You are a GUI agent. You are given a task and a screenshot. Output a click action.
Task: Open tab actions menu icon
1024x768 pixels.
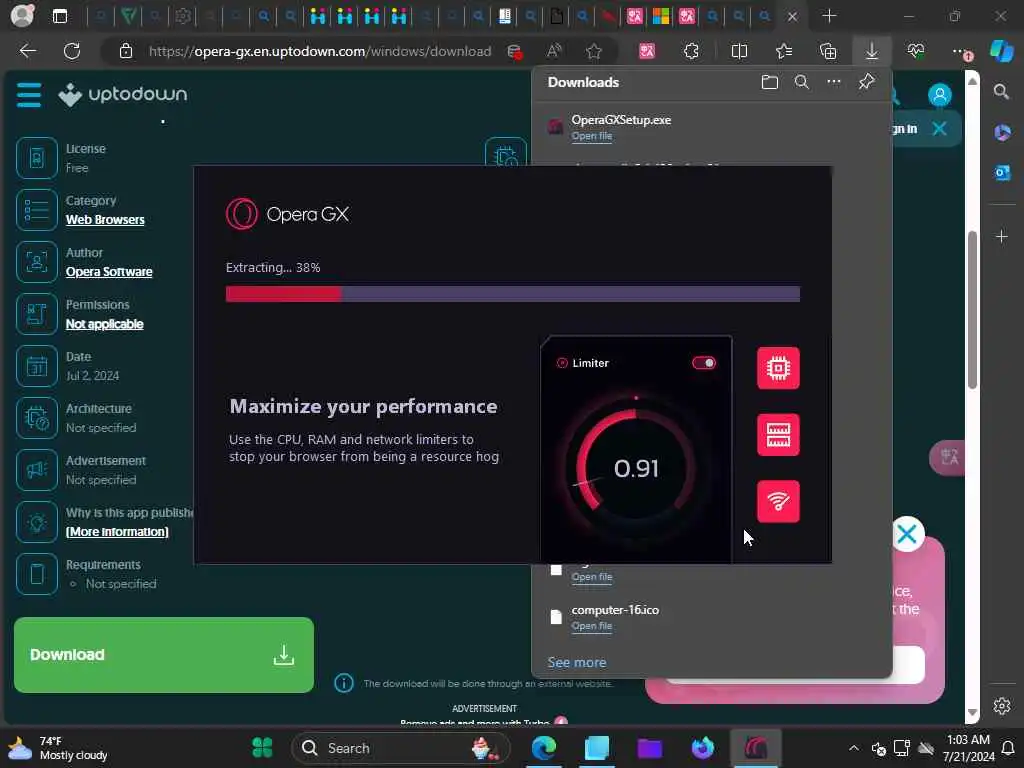pyautogui.click(x=59, y=16)
